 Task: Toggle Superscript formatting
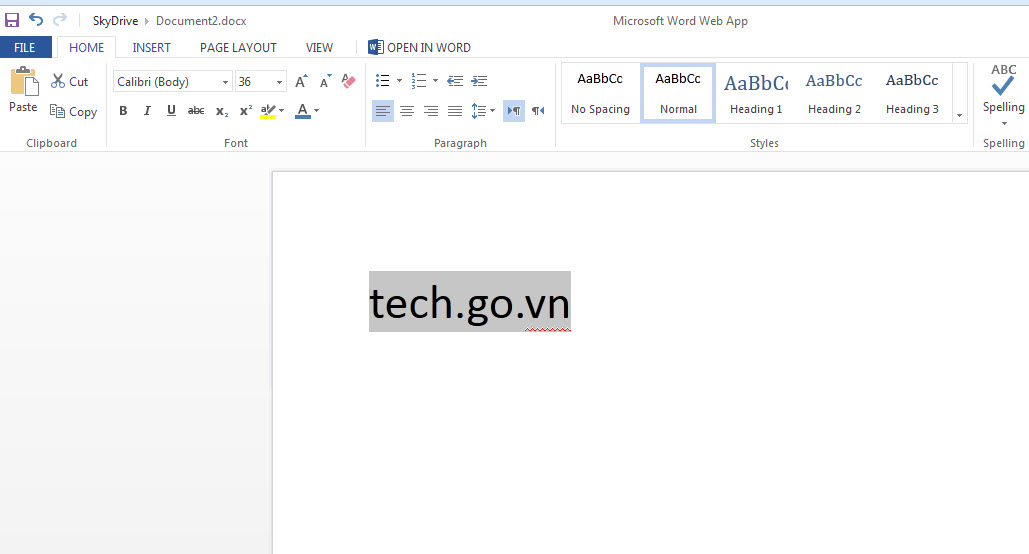(245, 111)
